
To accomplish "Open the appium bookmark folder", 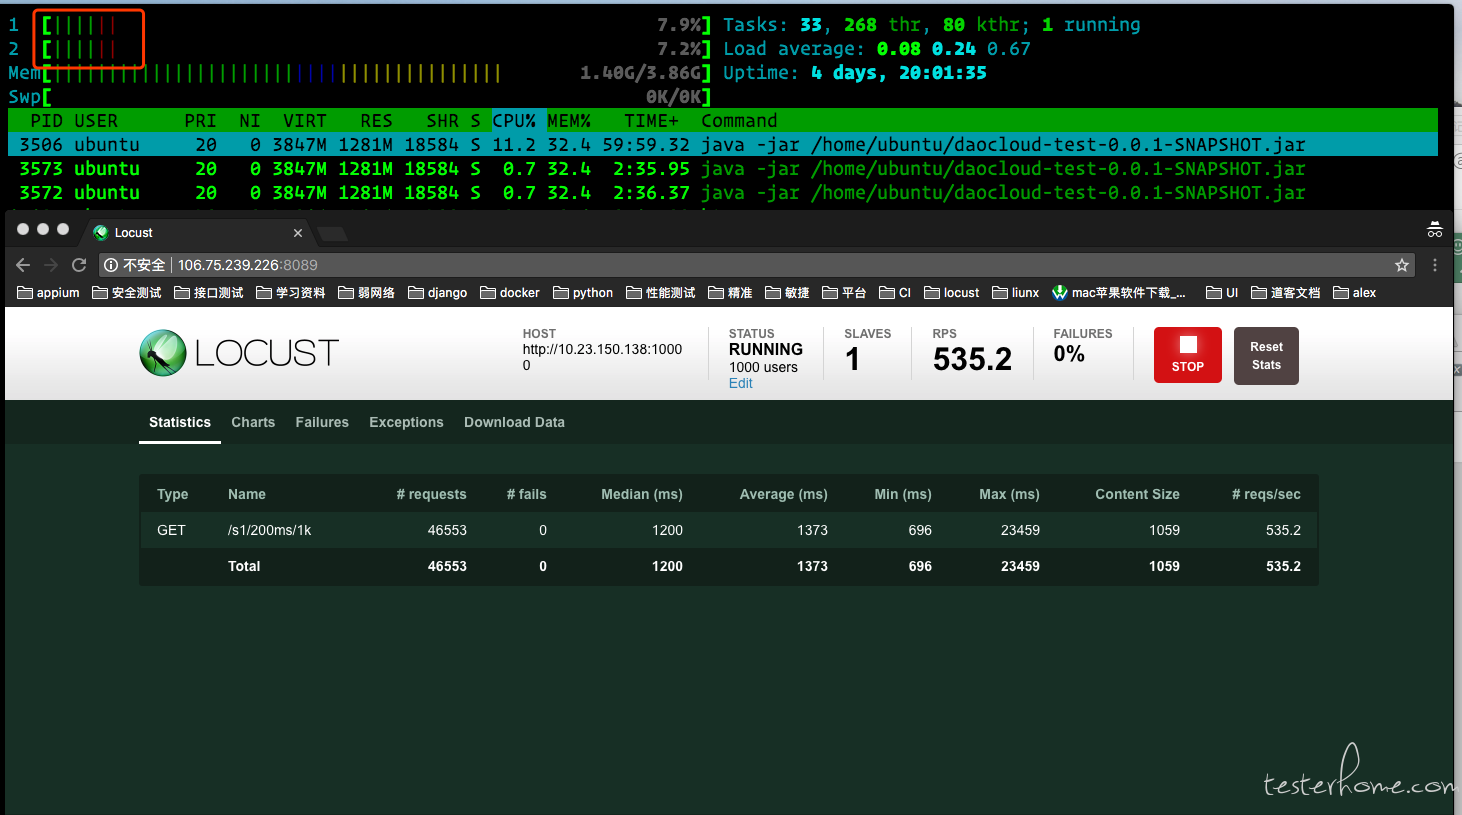I will tap(49, 293).
